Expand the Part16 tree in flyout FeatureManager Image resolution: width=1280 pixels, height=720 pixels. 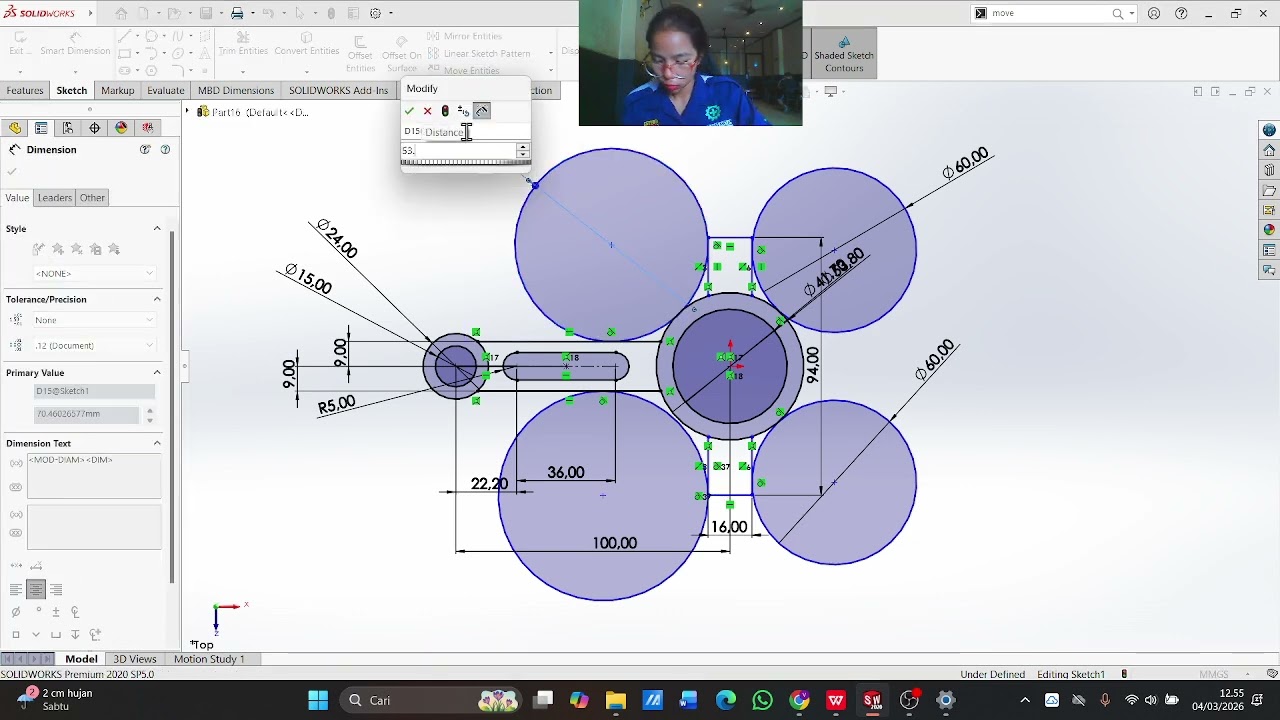pos(188,112)
